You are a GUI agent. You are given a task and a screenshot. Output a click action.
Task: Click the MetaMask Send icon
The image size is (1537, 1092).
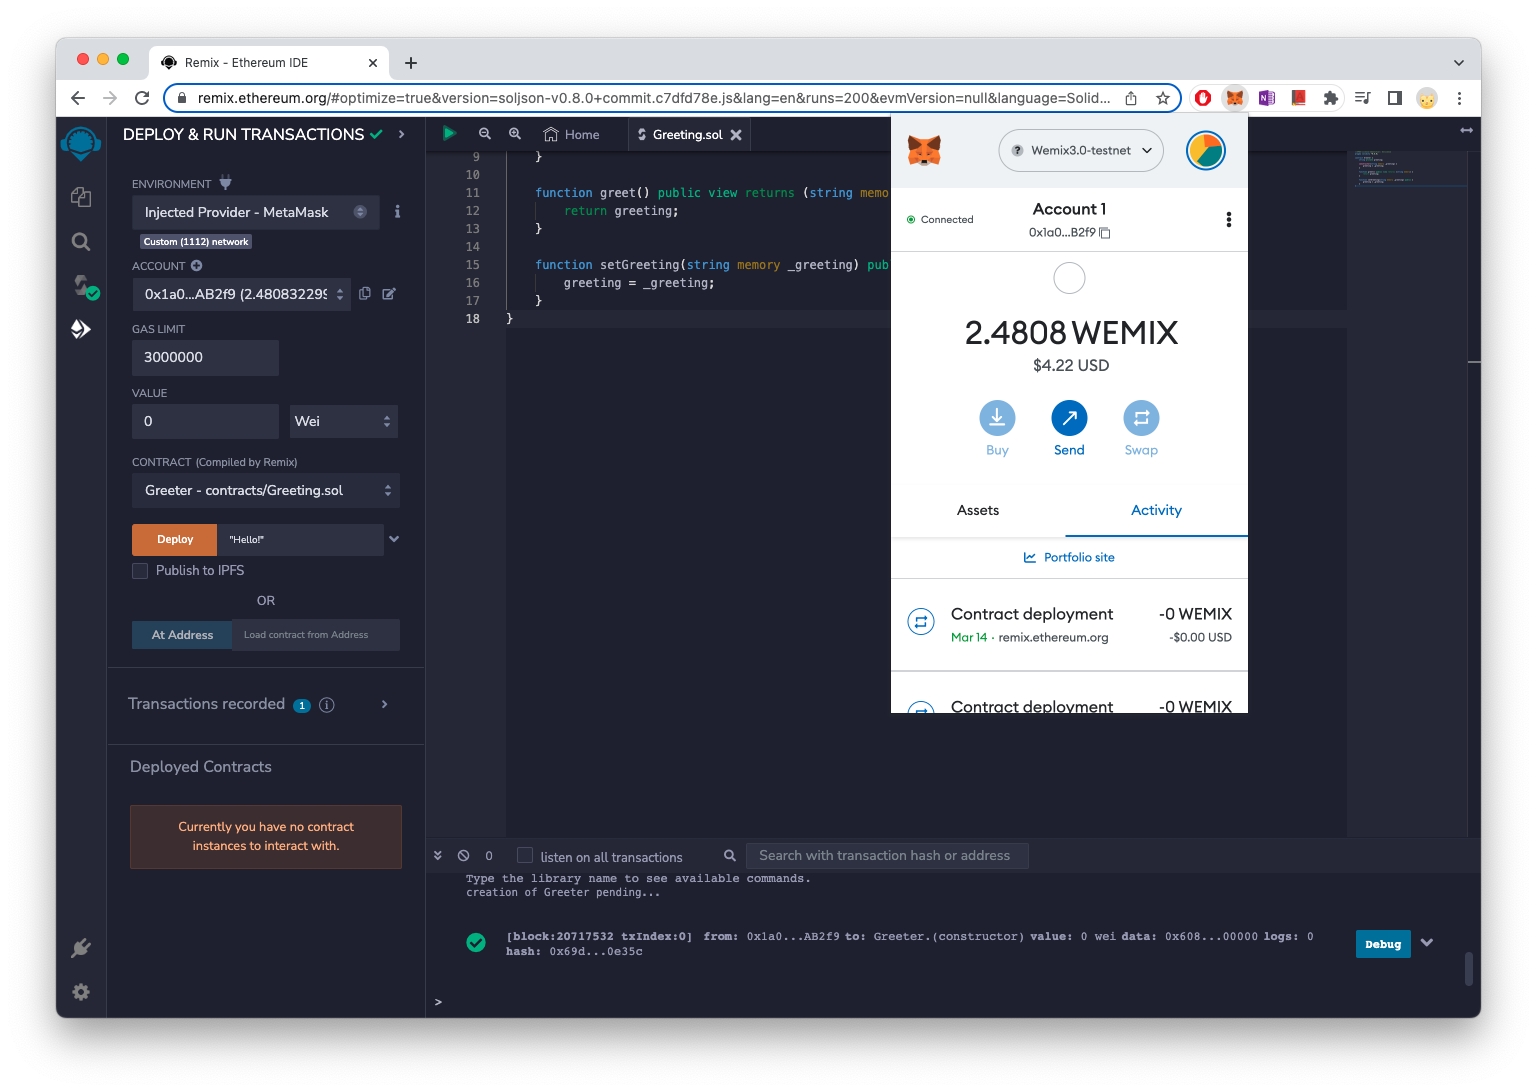1069,419
